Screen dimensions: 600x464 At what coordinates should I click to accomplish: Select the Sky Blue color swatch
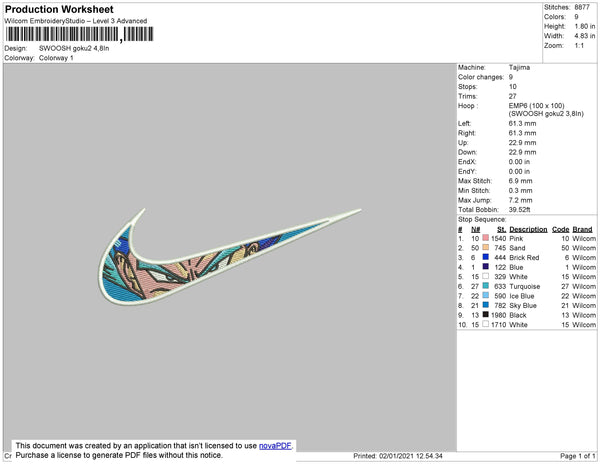(486, 305)
